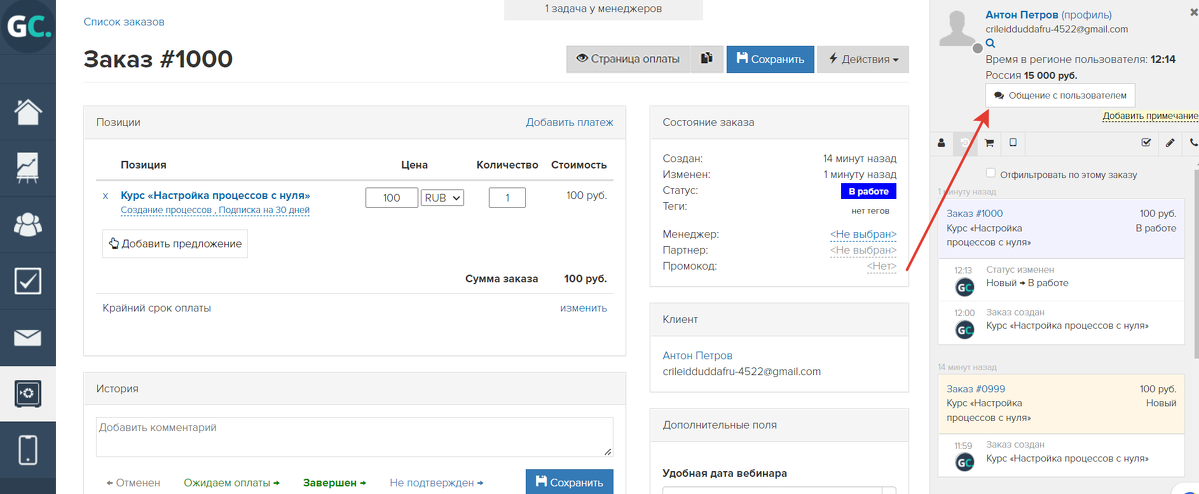This screenshot has width=1199, height=494.
Task: Click 'Создание процессов, Подписка на 30 дней' link
Action: [x=215, y=210]
